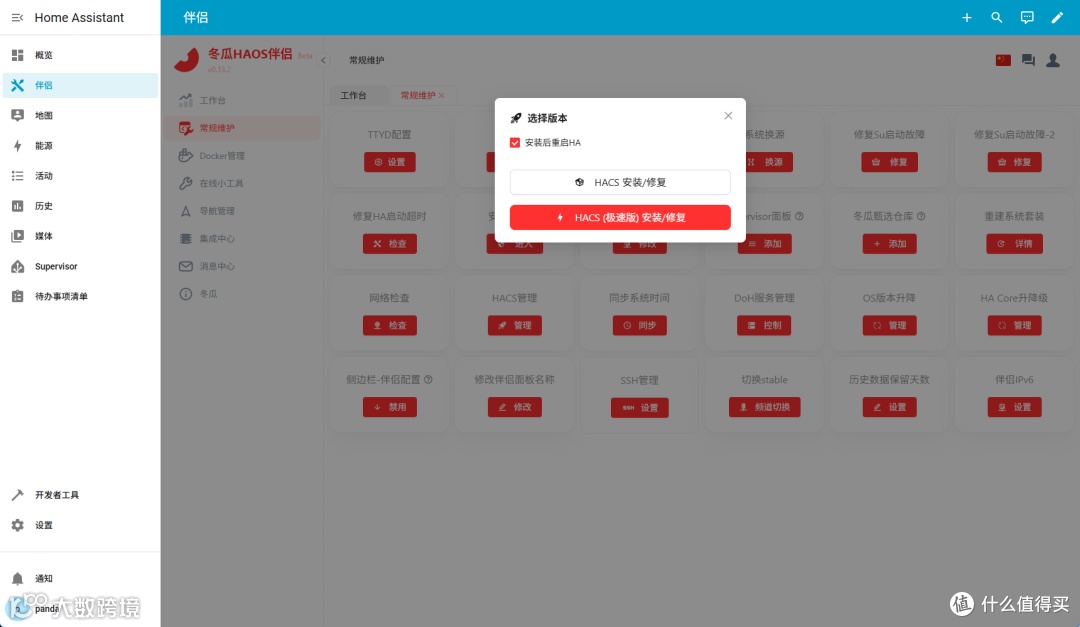Select 伴侣 in the Home Assistant sidebar
Image resolution: width=1080 pixels, height=627 pixels.
(80, 85)
